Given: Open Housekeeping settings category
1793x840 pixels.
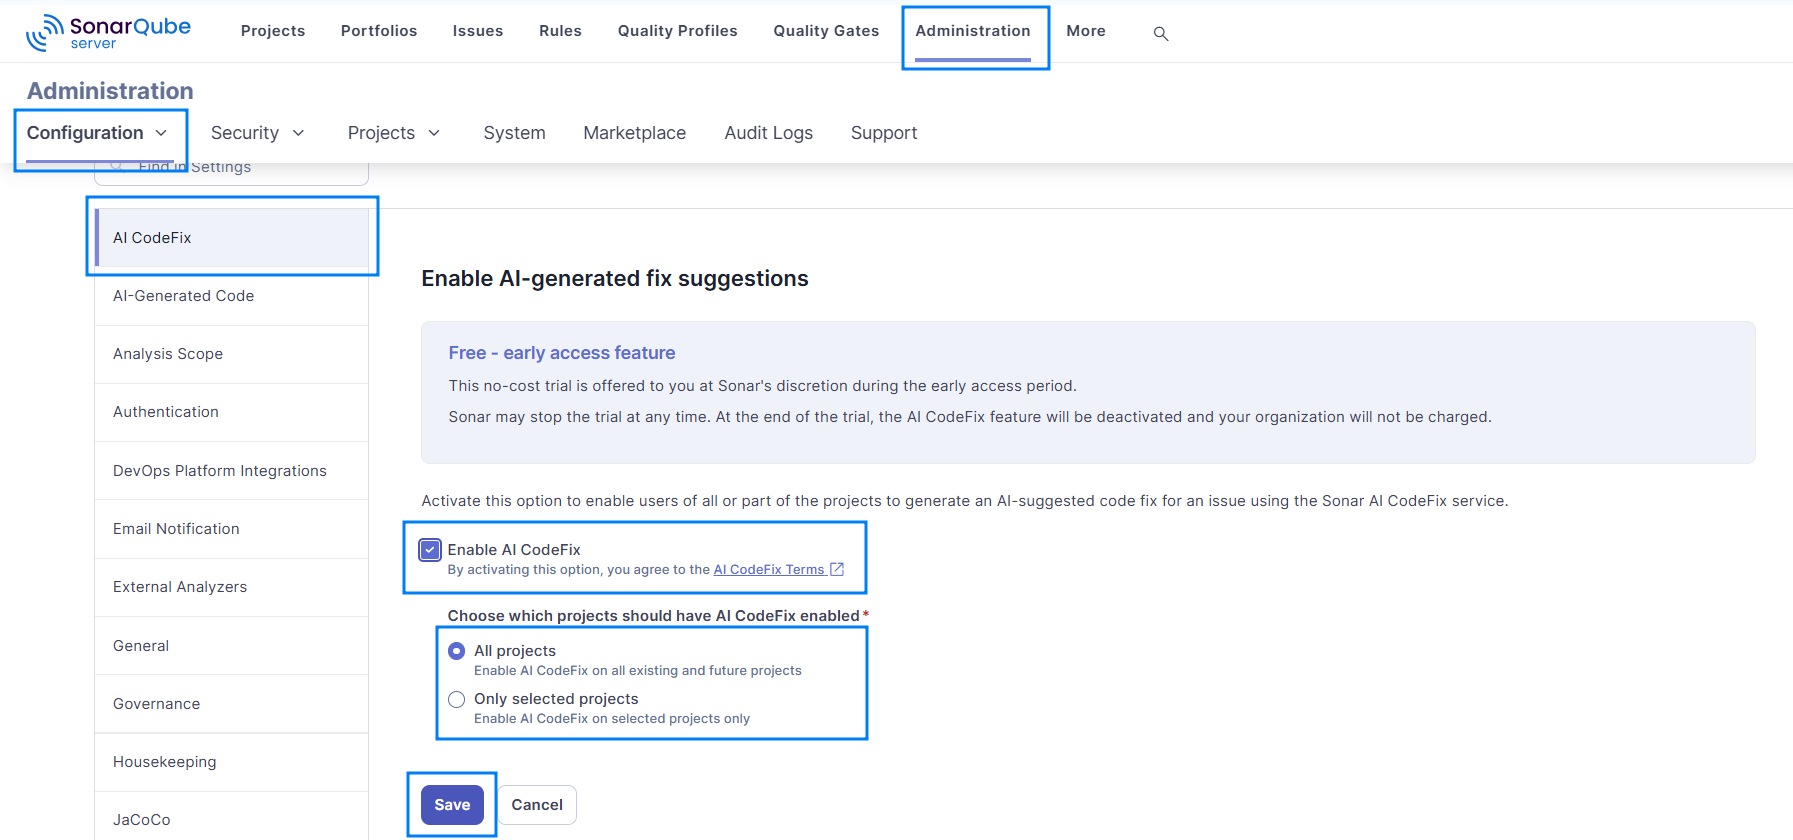Looking at the screenshot, I should 232,762.
